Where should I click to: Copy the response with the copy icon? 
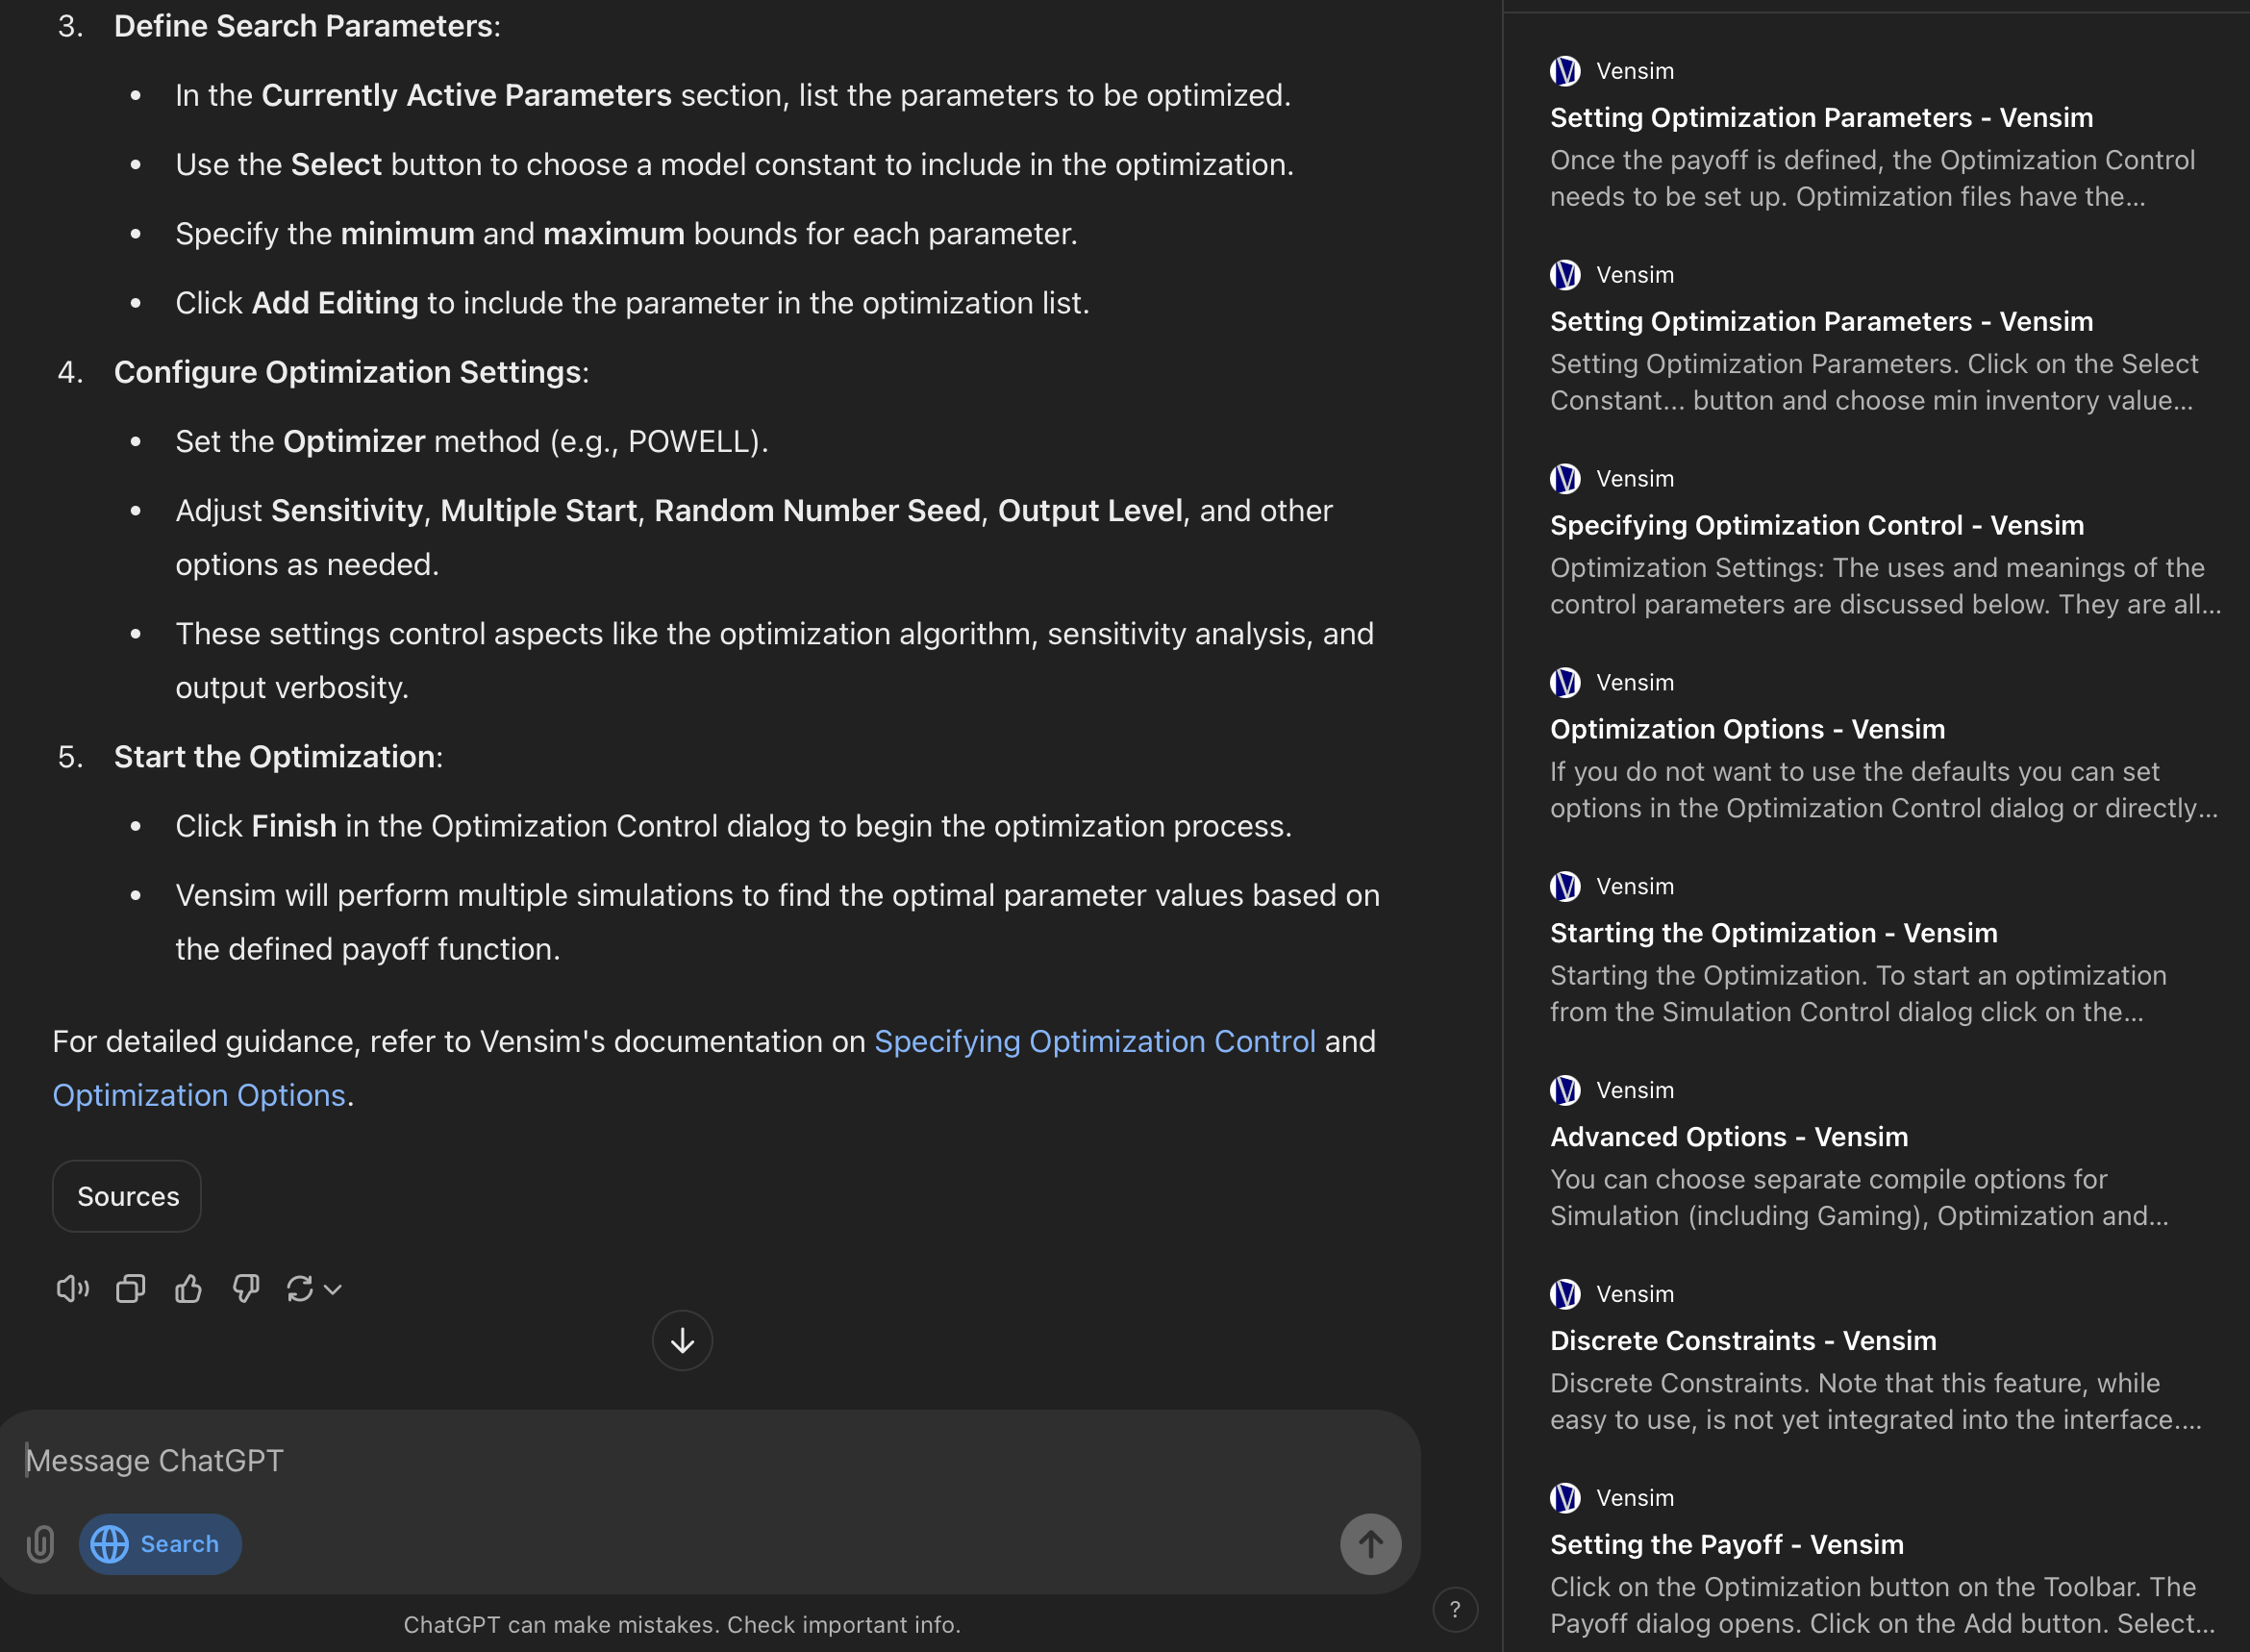click(131, 1288)
